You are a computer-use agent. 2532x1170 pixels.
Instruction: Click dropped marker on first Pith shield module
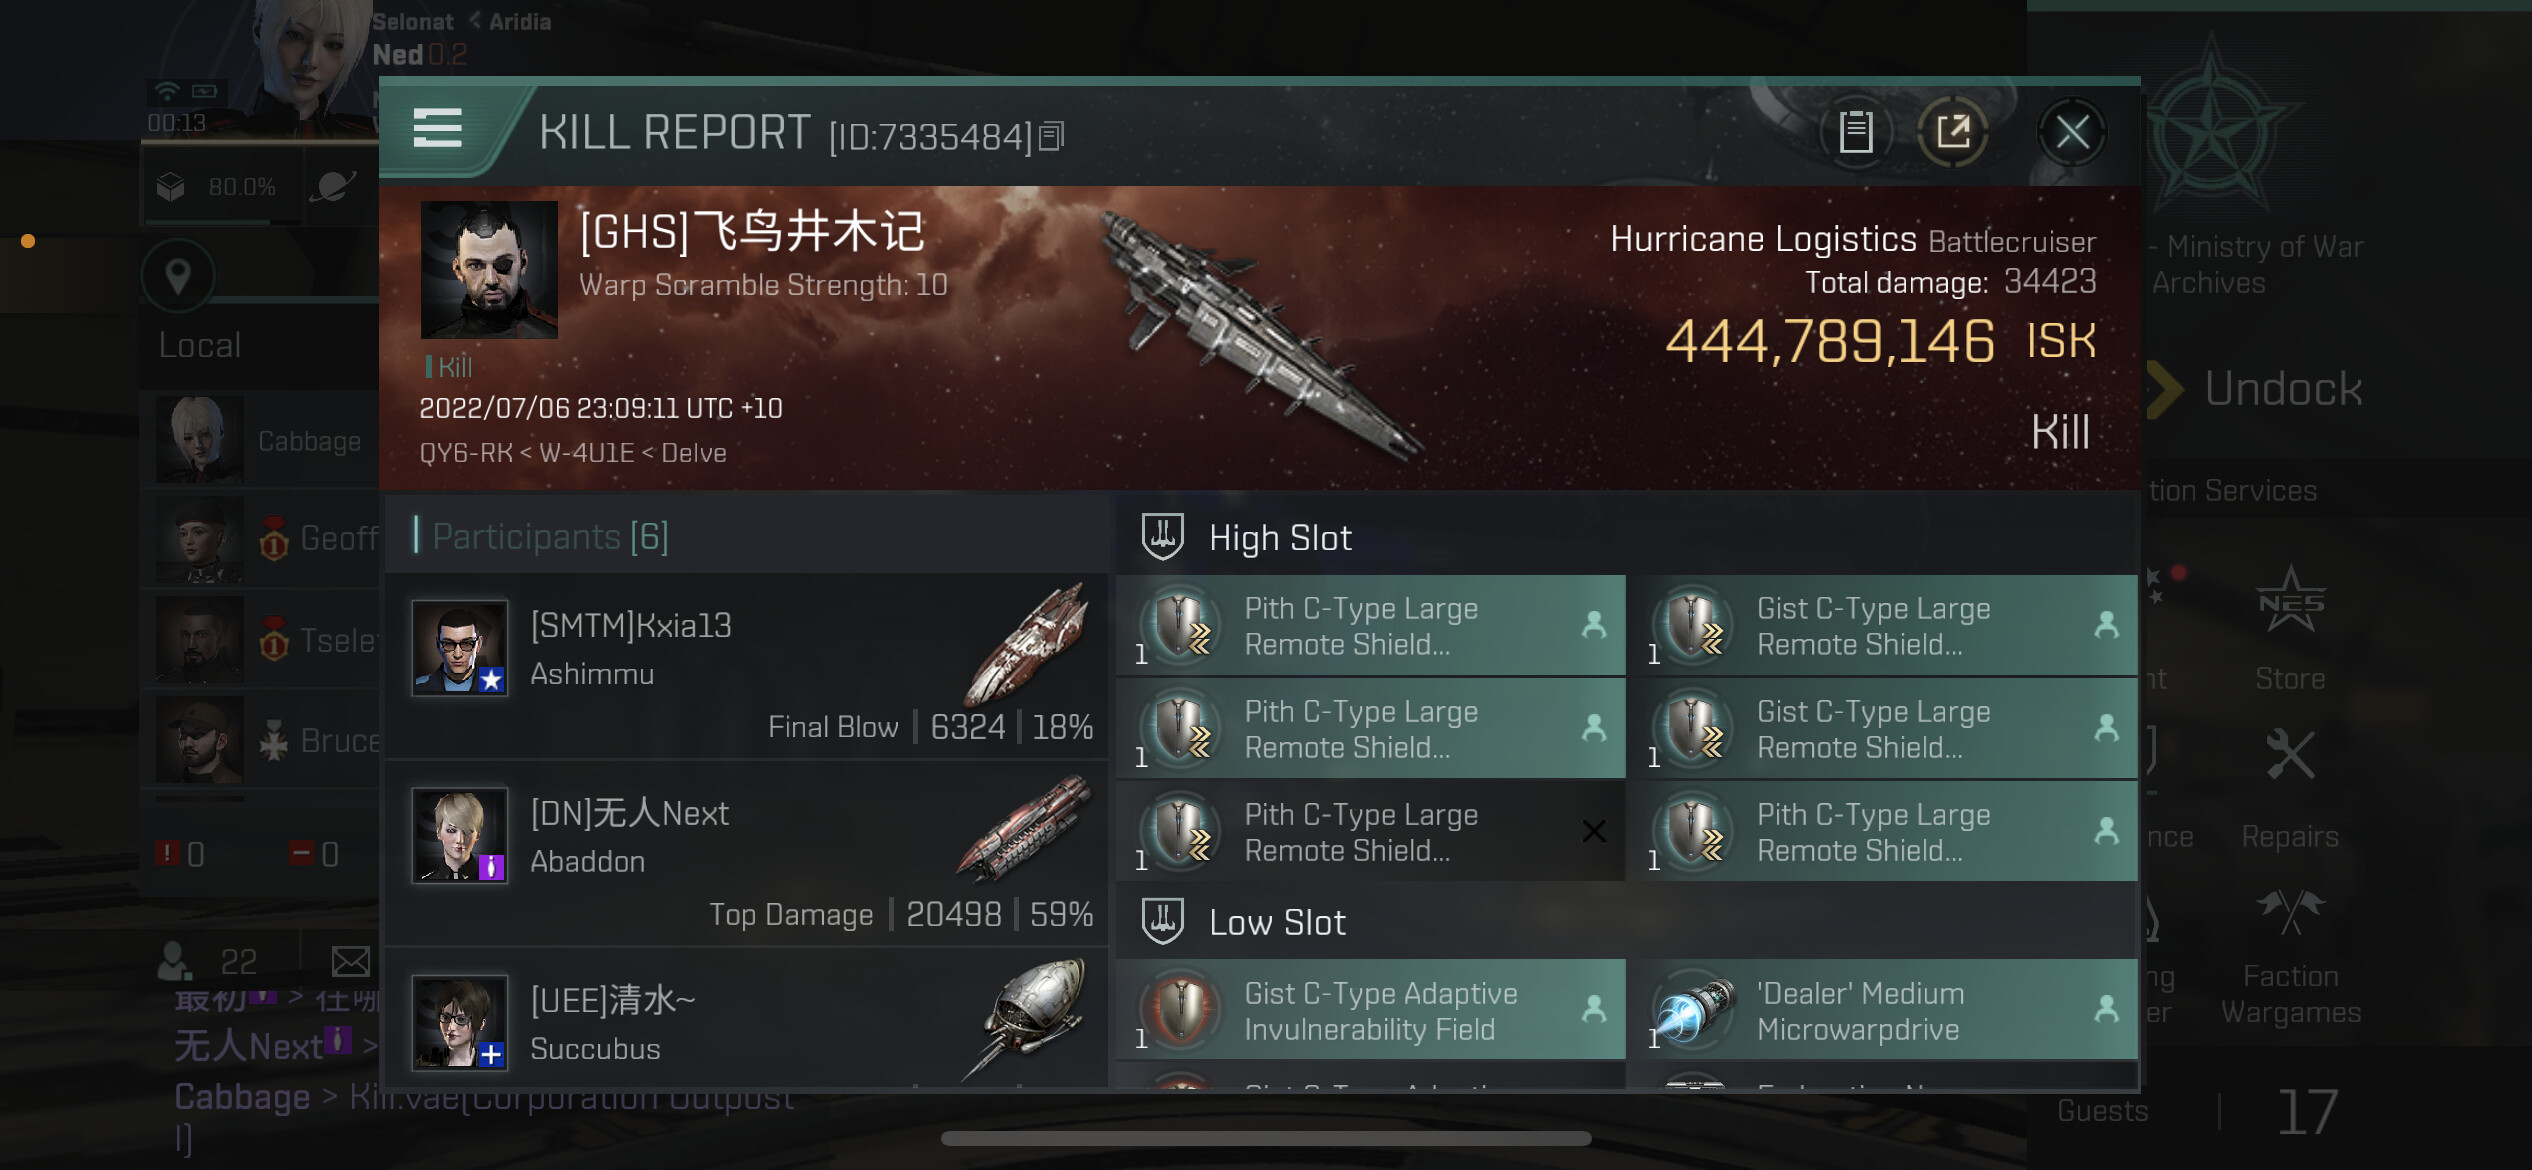tap(1594, 625)
